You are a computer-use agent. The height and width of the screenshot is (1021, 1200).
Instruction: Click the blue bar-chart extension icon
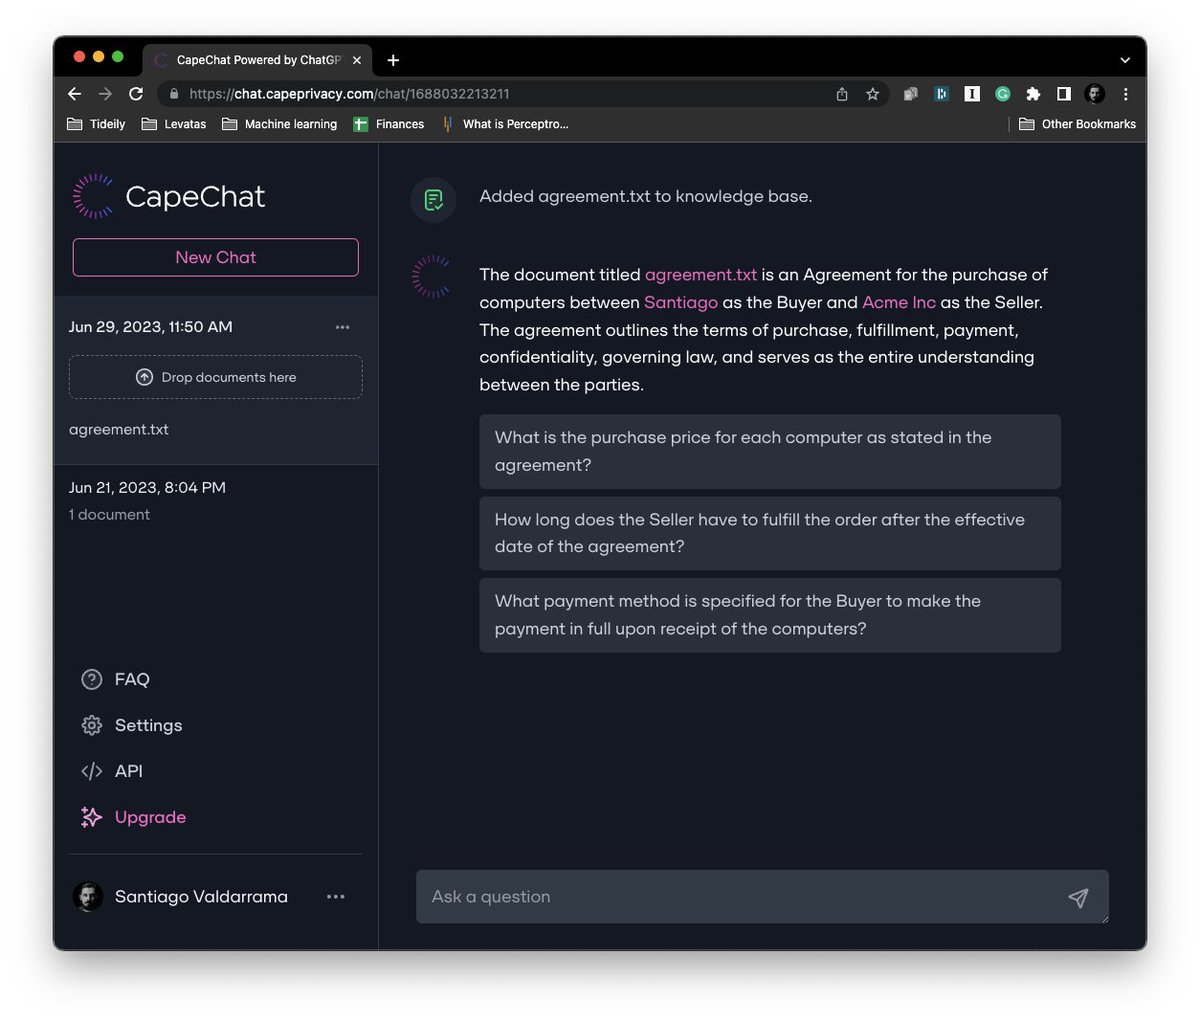[941, 94]
